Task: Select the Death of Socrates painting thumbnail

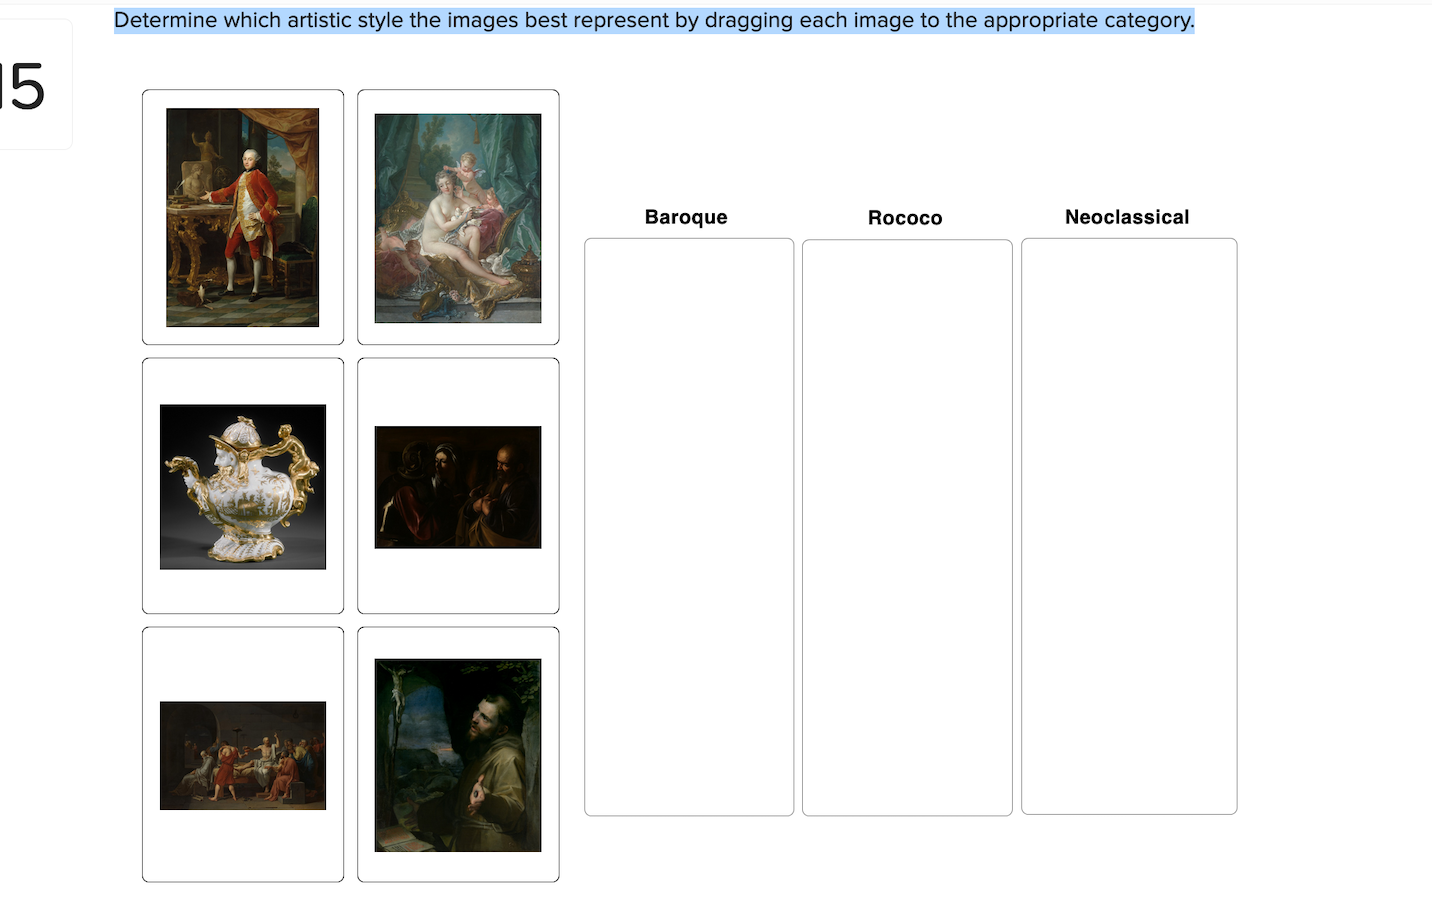Action: [242, 755]
